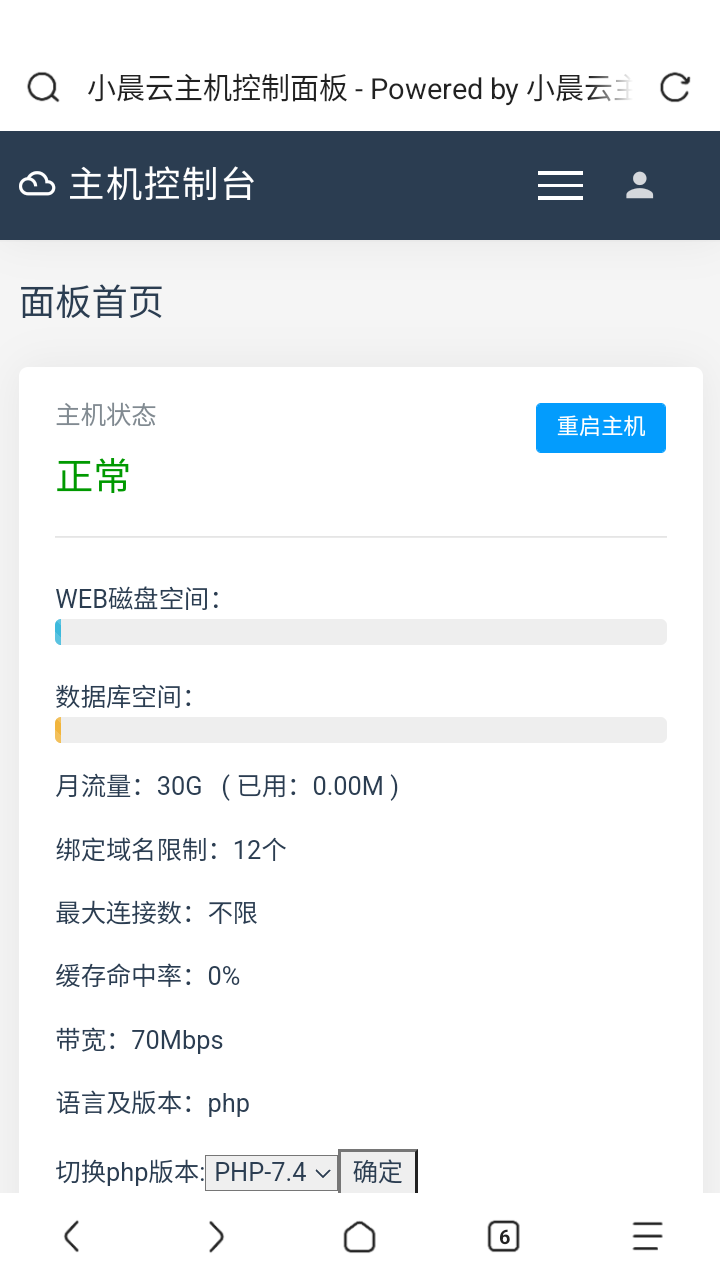Click the 重启主机 restart button
The height and width of the screenshot is (1280, 720).
(601, 428)
